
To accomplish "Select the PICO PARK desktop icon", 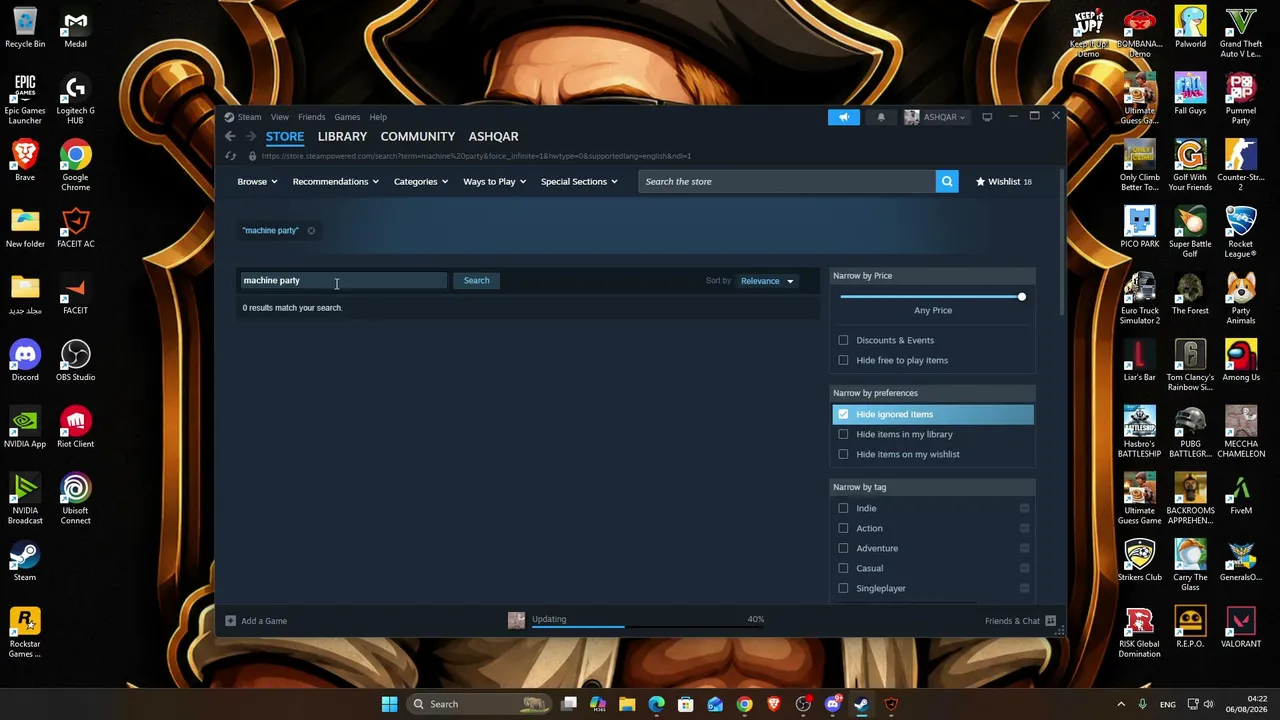I will tap(1139, 227).
